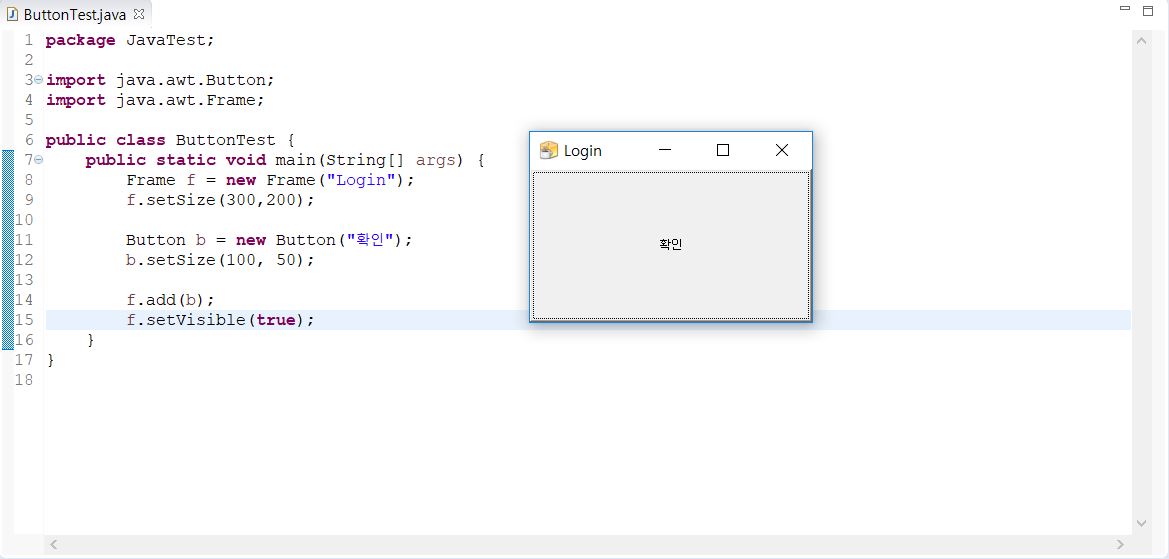Viewport: 1169px width, 559px height.
Task: Maximize the Login window
Action: pos(722,151)
